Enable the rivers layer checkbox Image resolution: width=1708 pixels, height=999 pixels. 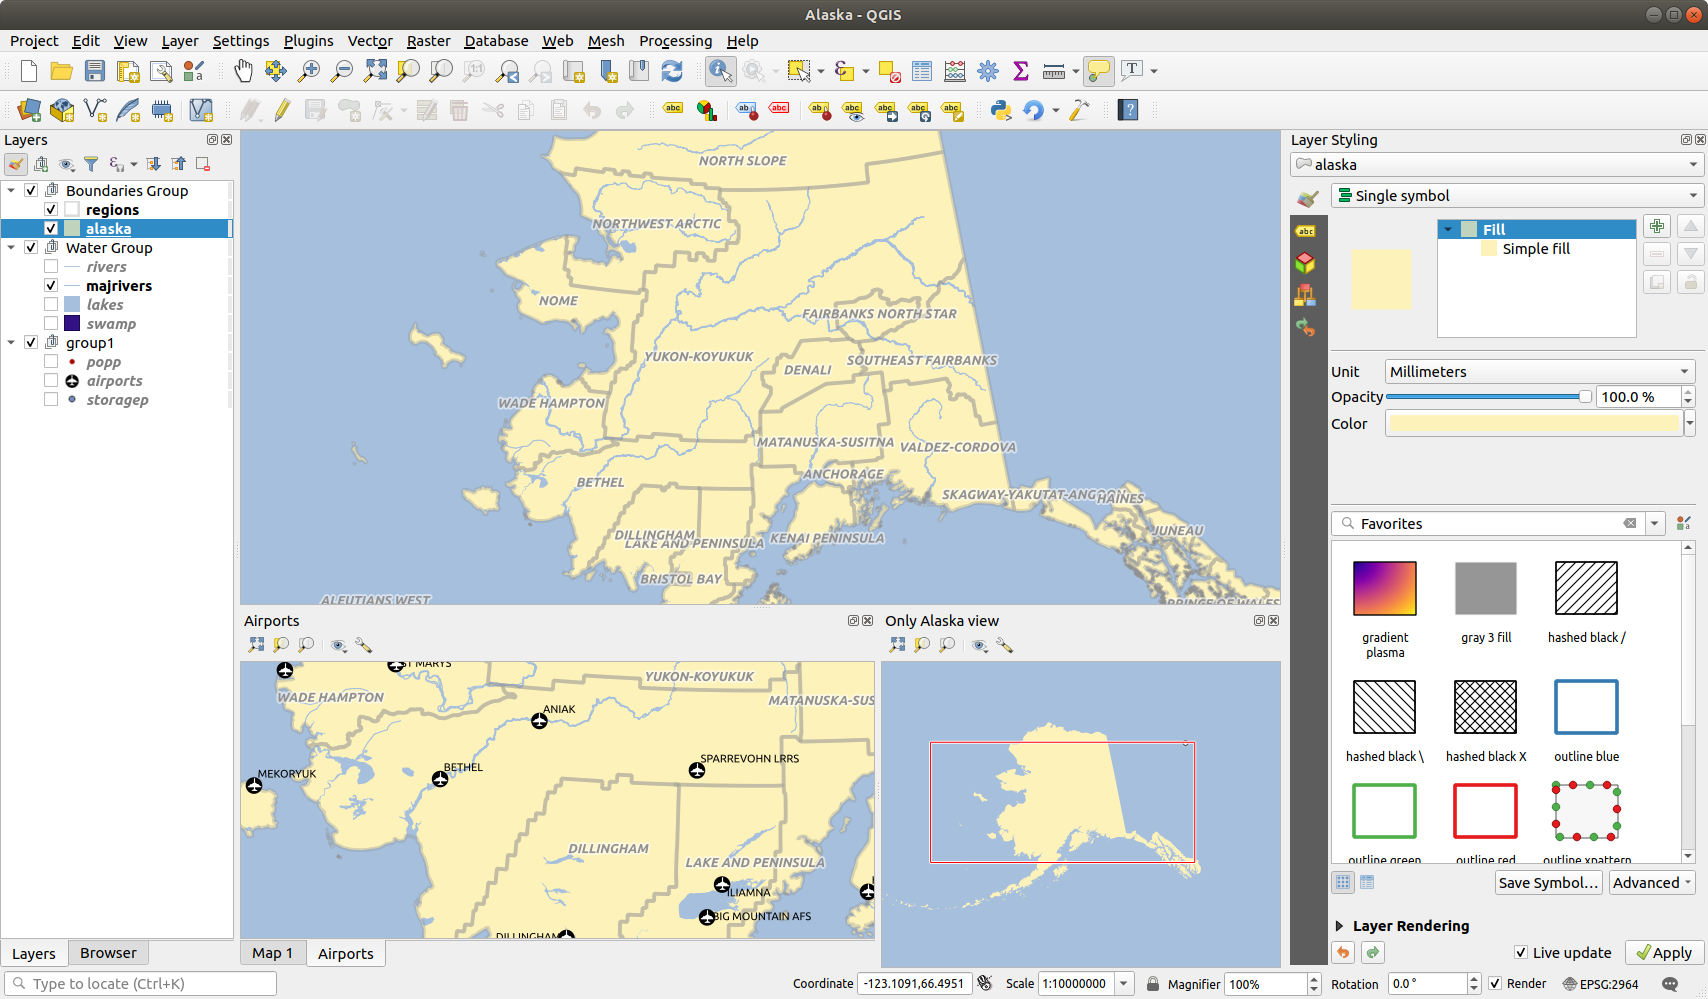click(51, 266)
